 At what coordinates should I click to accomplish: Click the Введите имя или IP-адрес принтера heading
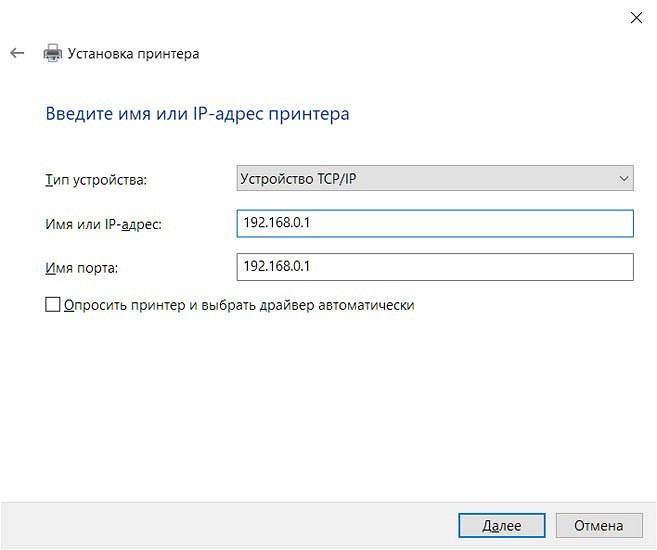point(198,114)
